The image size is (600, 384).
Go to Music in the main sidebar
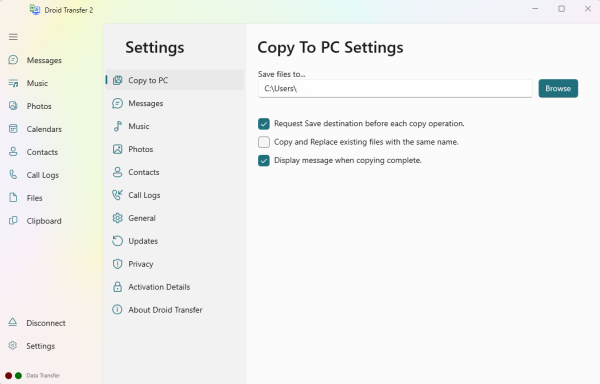[x=37, y=83]
